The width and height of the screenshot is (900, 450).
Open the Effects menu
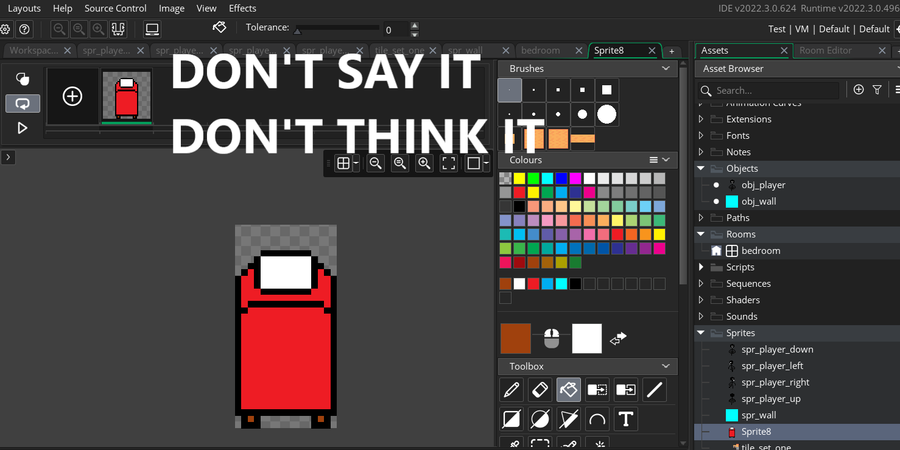click(x=242, y=8)
